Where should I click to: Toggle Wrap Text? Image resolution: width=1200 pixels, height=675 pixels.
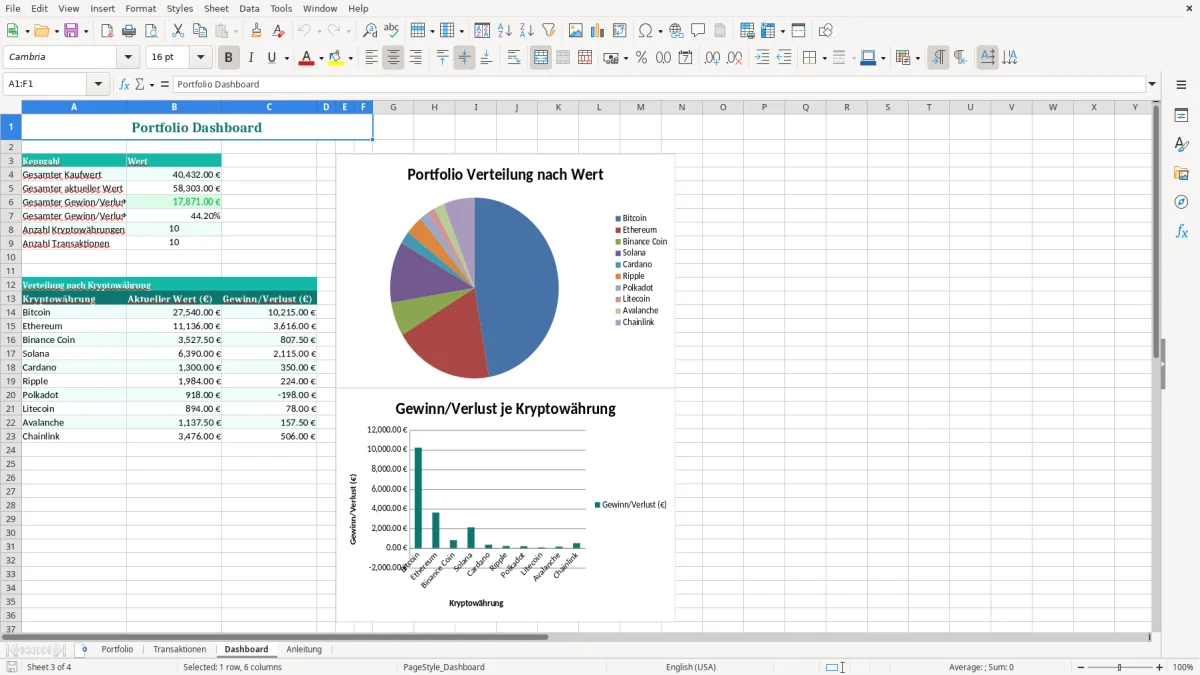[514, 58]
